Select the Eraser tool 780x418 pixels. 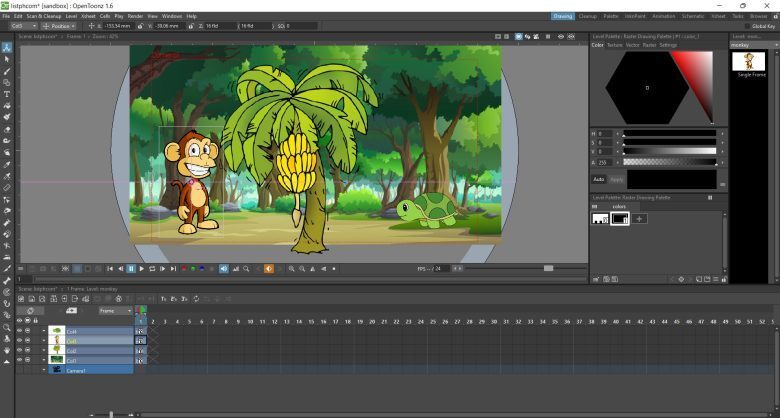point(7,129)
